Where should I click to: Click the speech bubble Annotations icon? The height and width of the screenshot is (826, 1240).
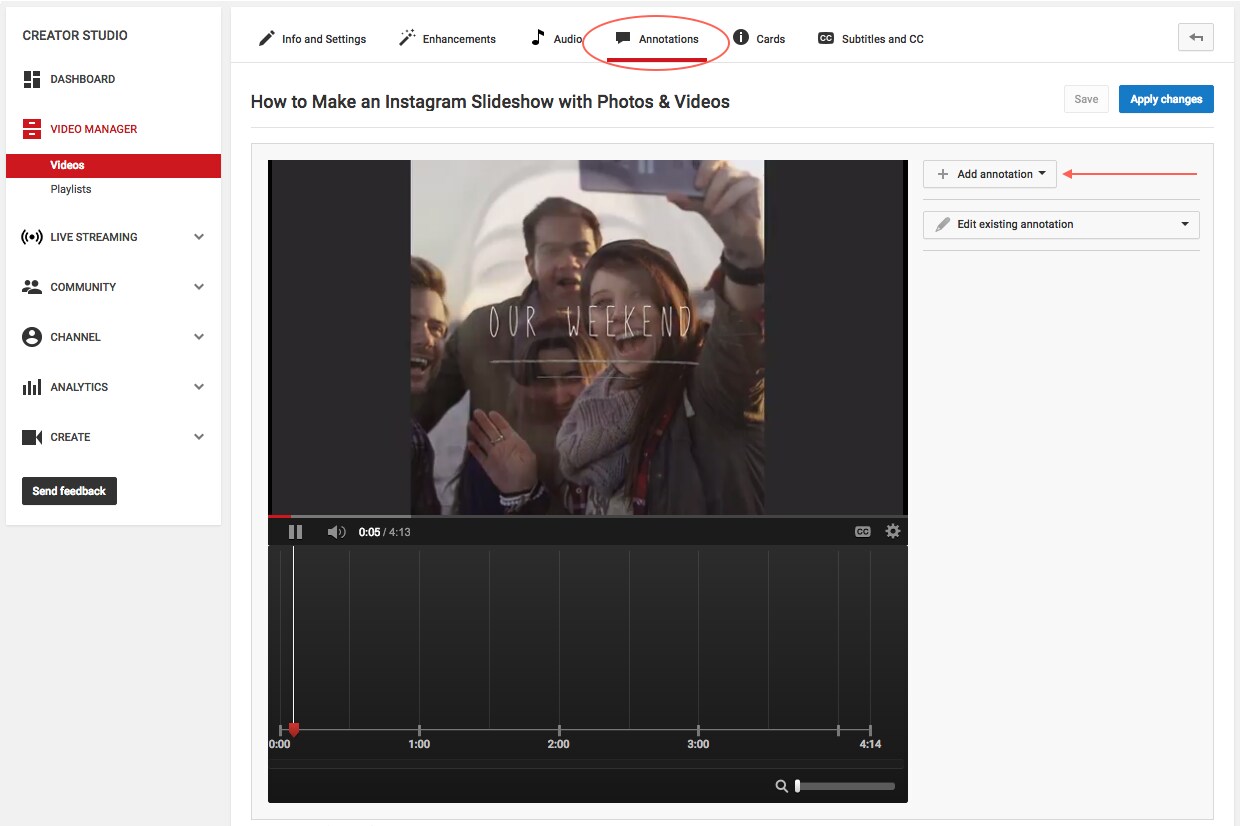click(x=623, y=39)
